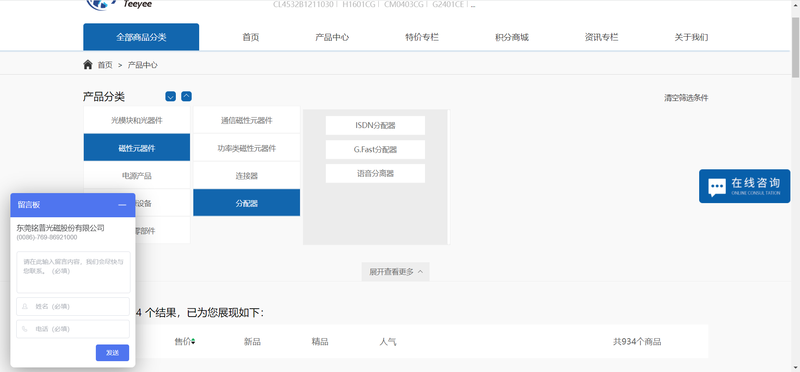Sort by 新品 tab
This screenshot has width=800, height=372.
click(252, 342)
